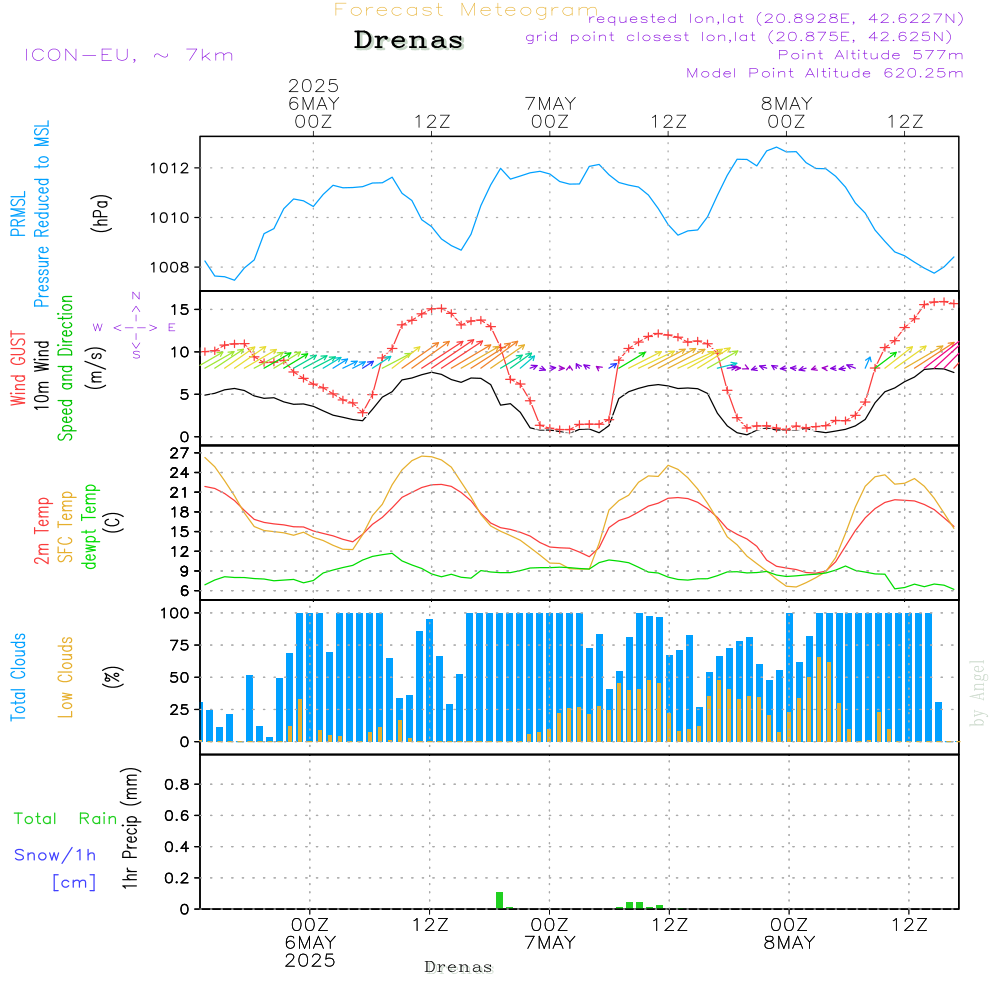The width and height of the screenshot is (1000, 1000).
Task: Click the 0.2 tick on the precipitation axis
Action: coord(177,879)
